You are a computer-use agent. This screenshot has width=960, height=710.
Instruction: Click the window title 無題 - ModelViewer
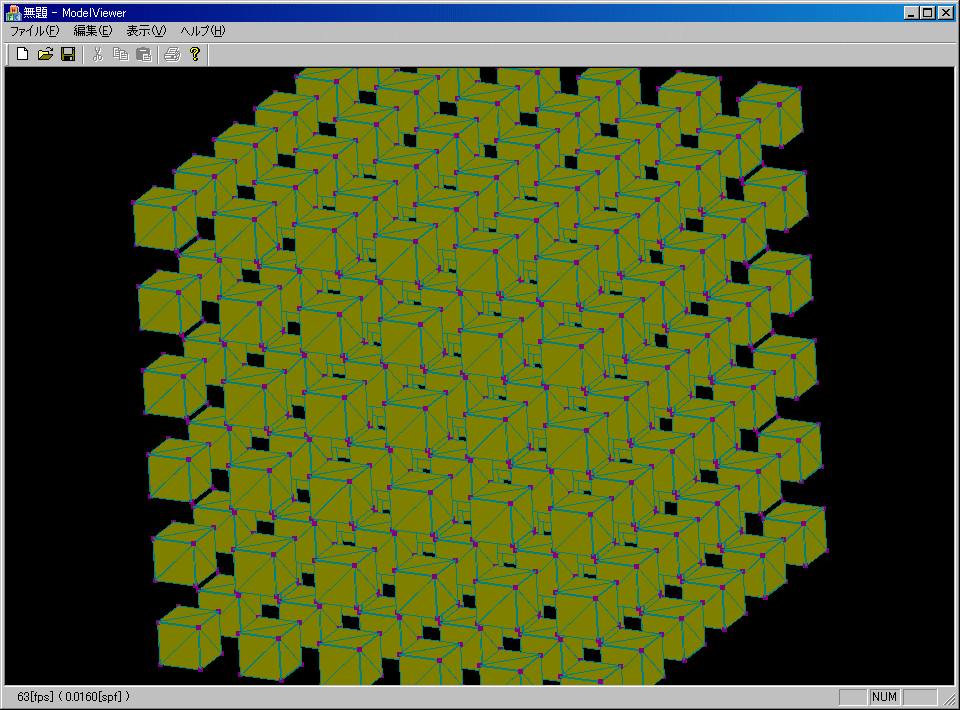tap(75, 12)
